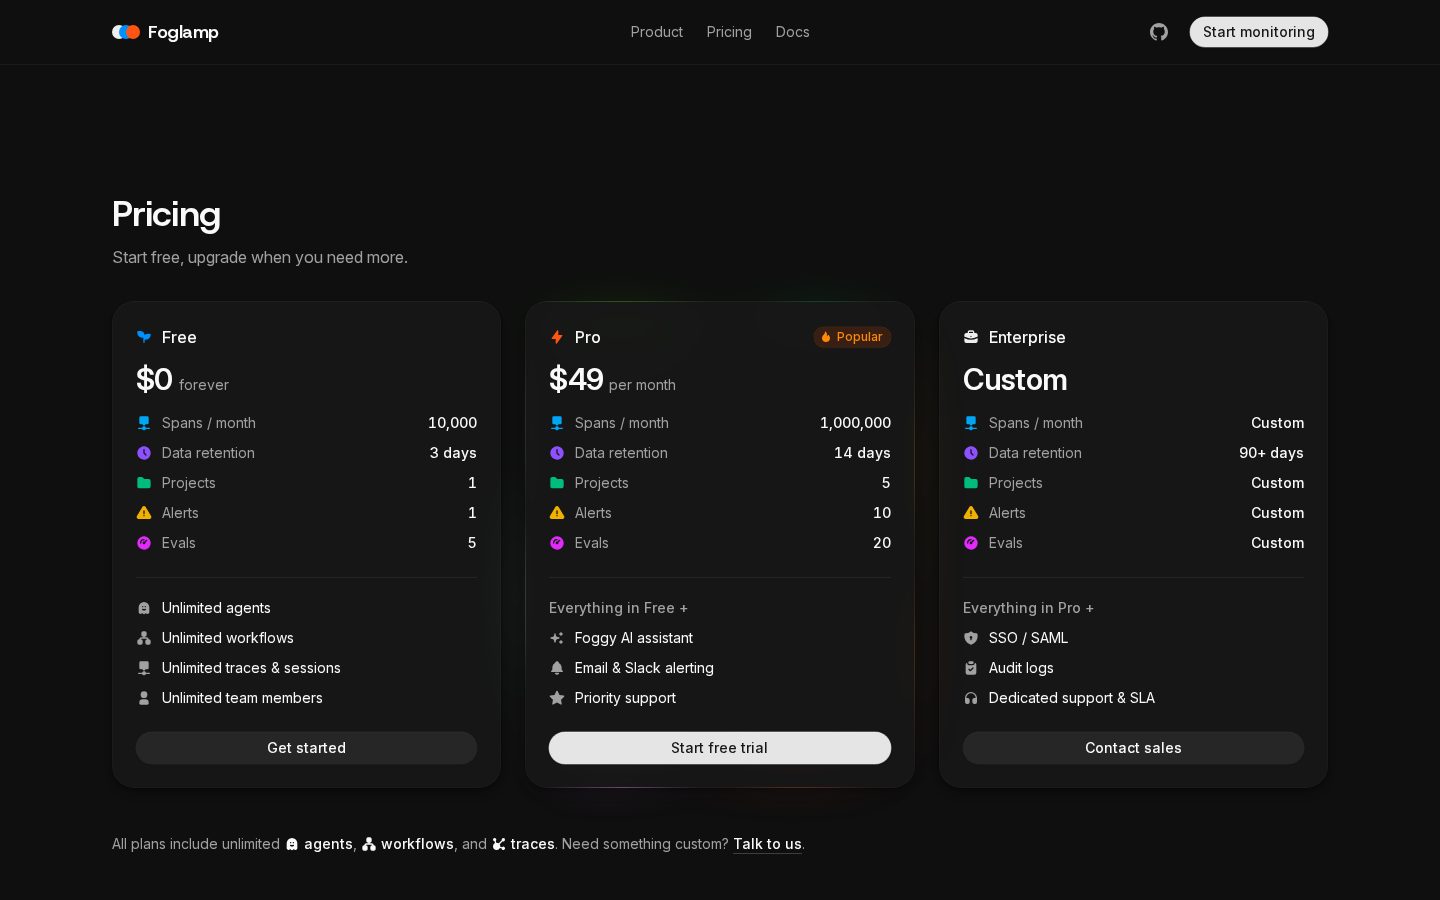The width and height of the screenshot is (1440, 900).
Task: Click the Enterprise Projects folder icon
Action: pos(971,483)
